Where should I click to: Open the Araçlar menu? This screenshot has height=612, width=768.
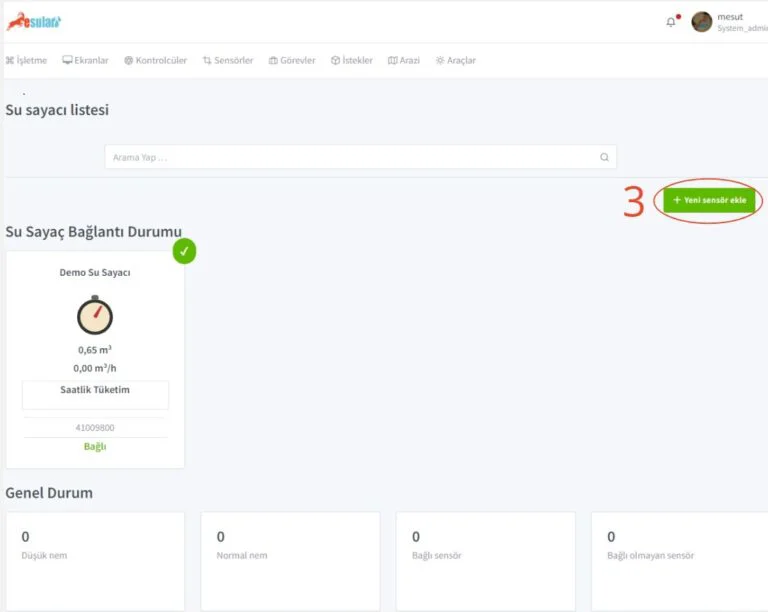[x=456, y=60]
